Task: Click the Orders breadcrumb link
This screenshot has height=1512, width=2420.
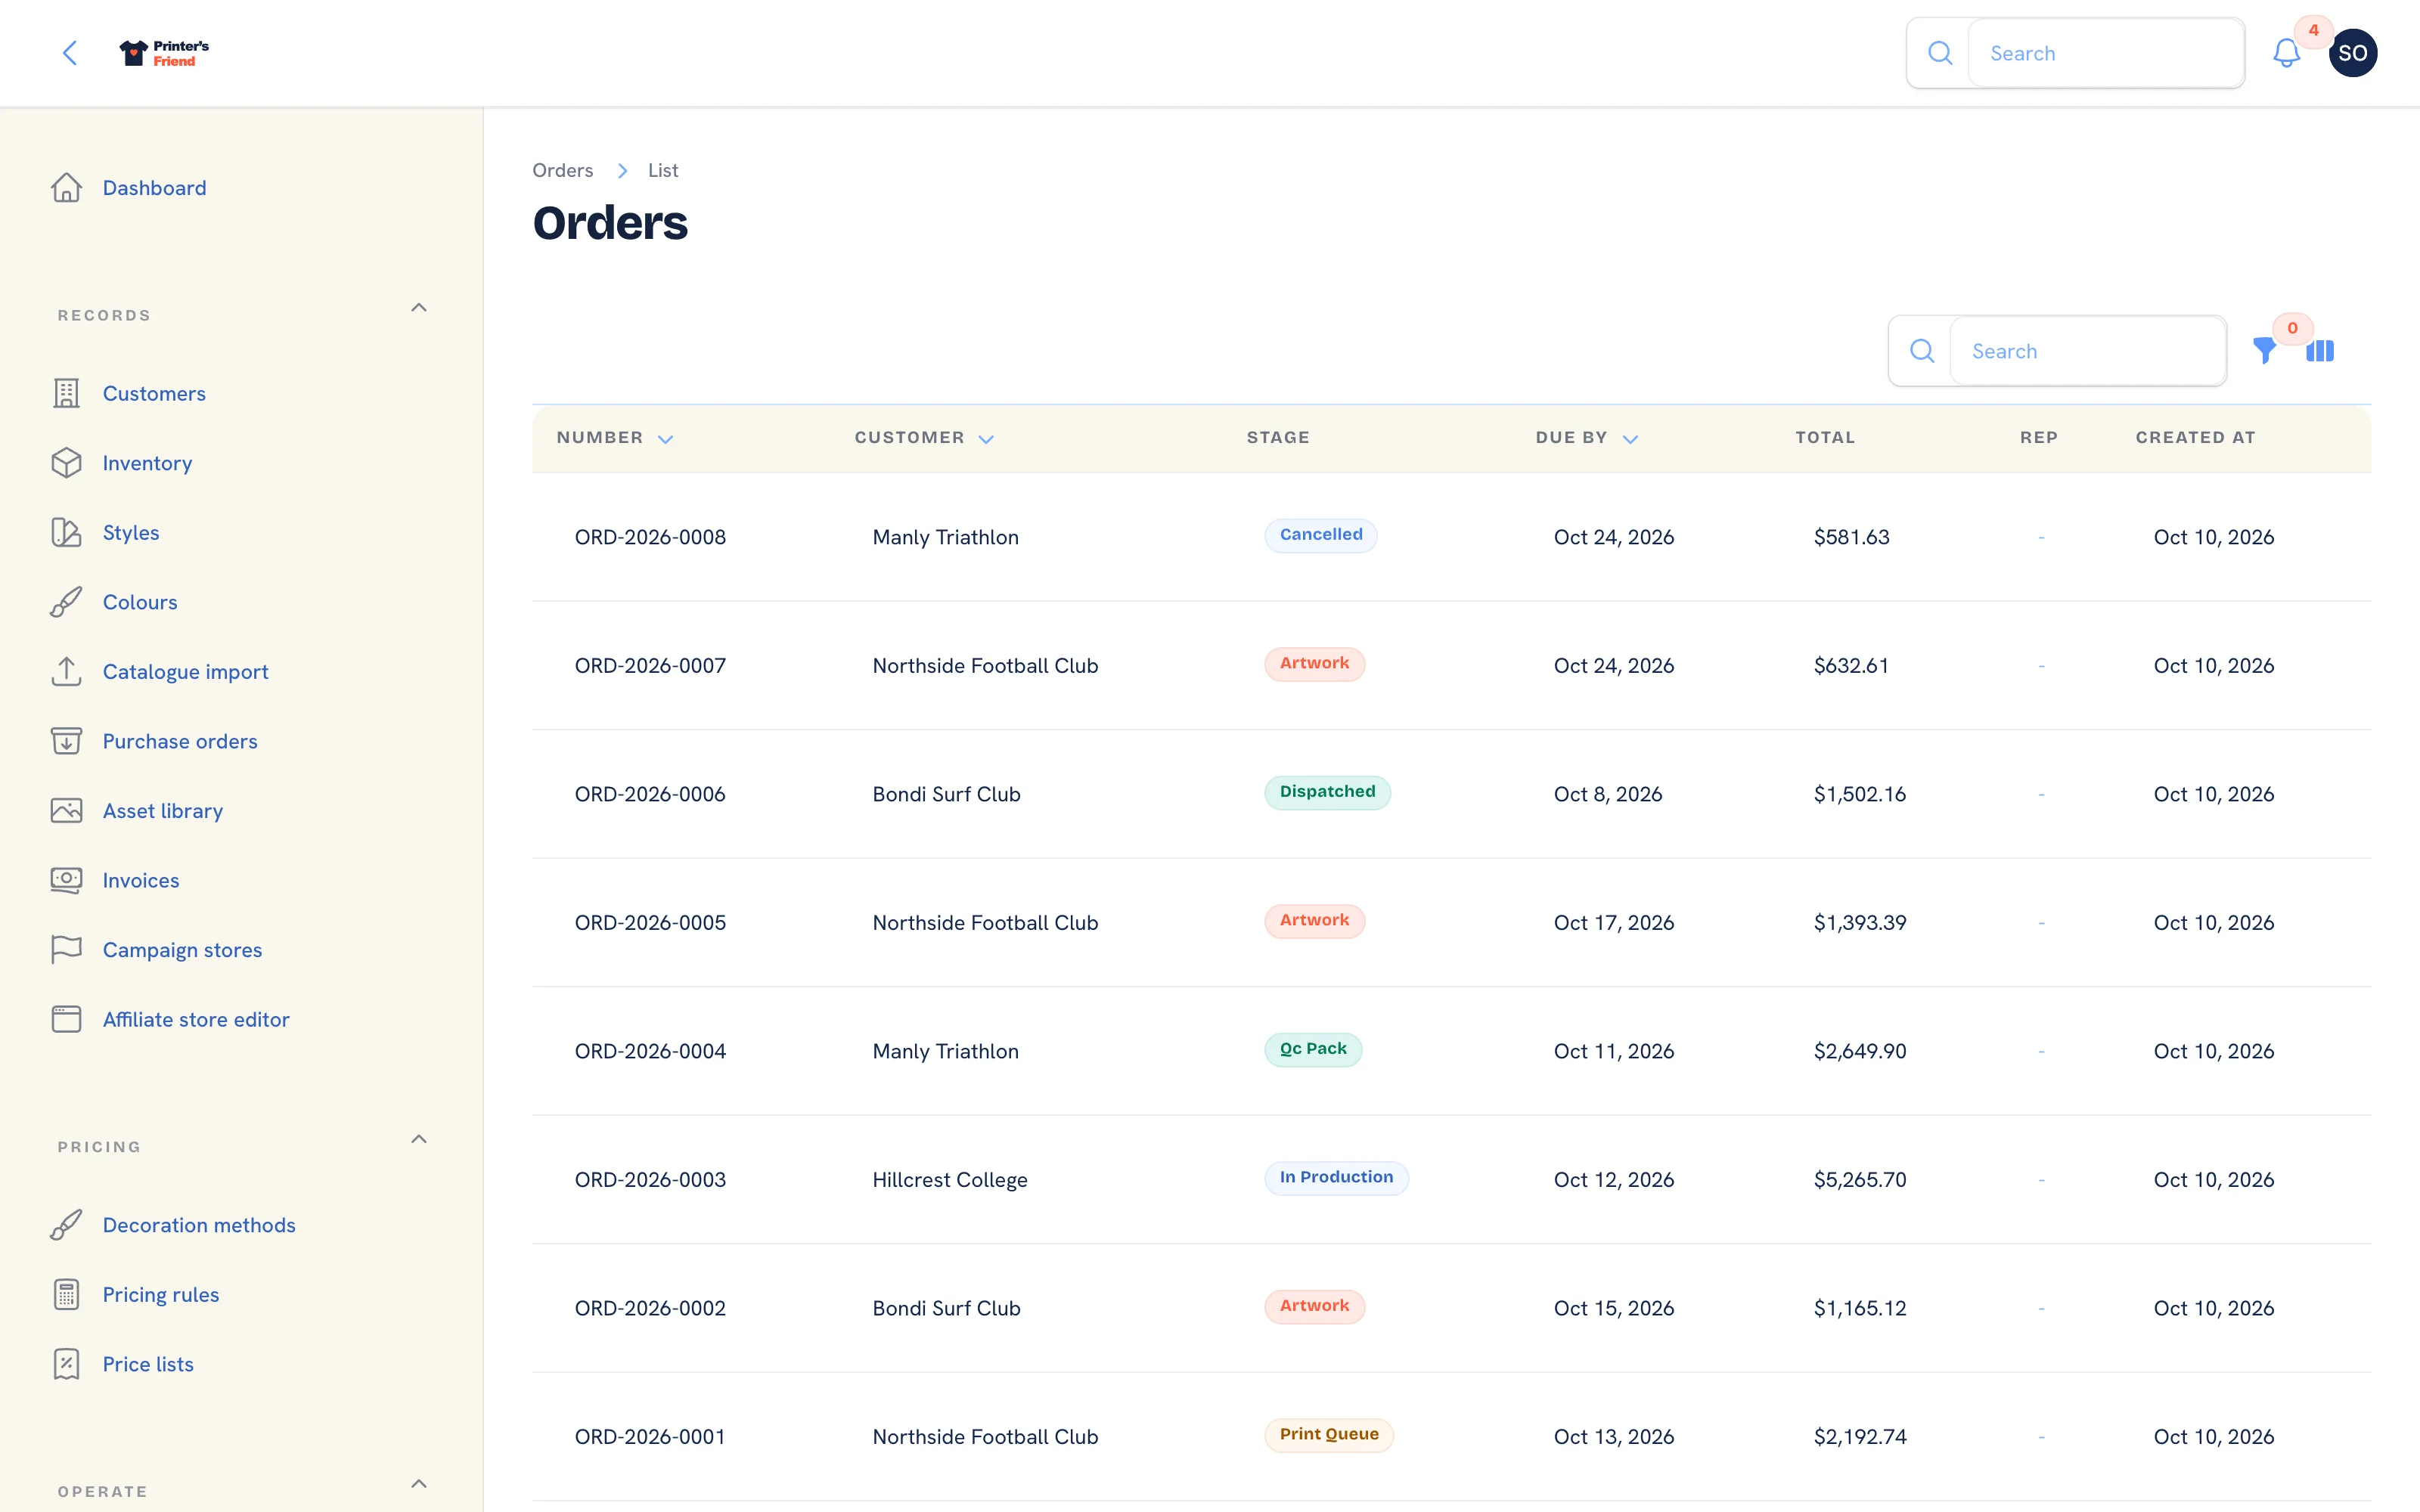Action: 562,170
